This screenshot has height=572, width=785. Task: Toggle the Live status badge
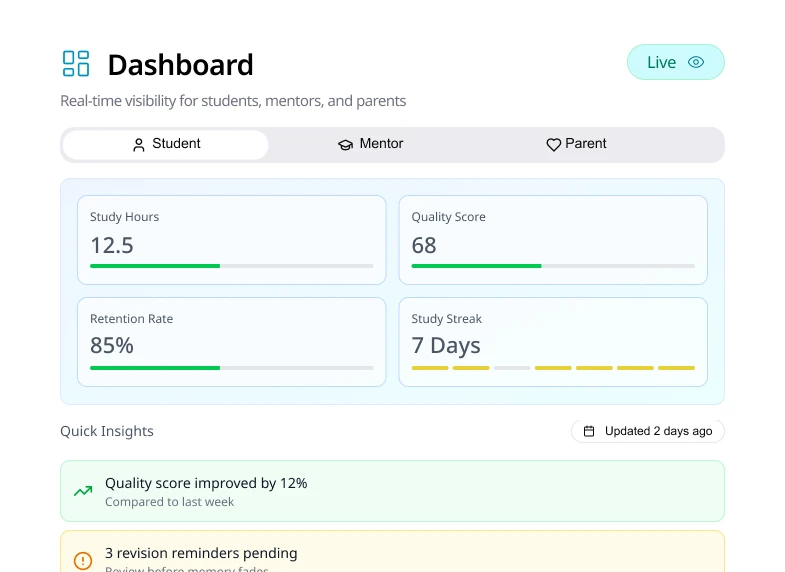click(675, 62)
